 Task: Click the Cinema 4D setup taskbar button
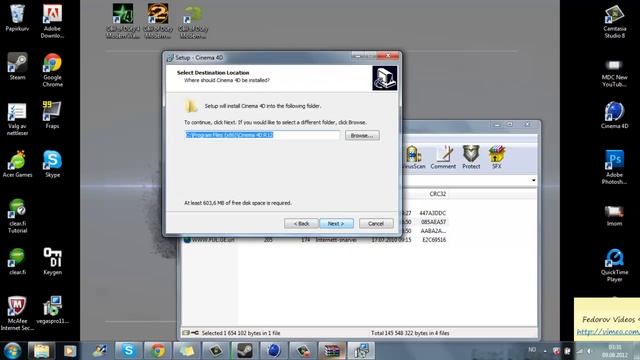pos(361,351)
